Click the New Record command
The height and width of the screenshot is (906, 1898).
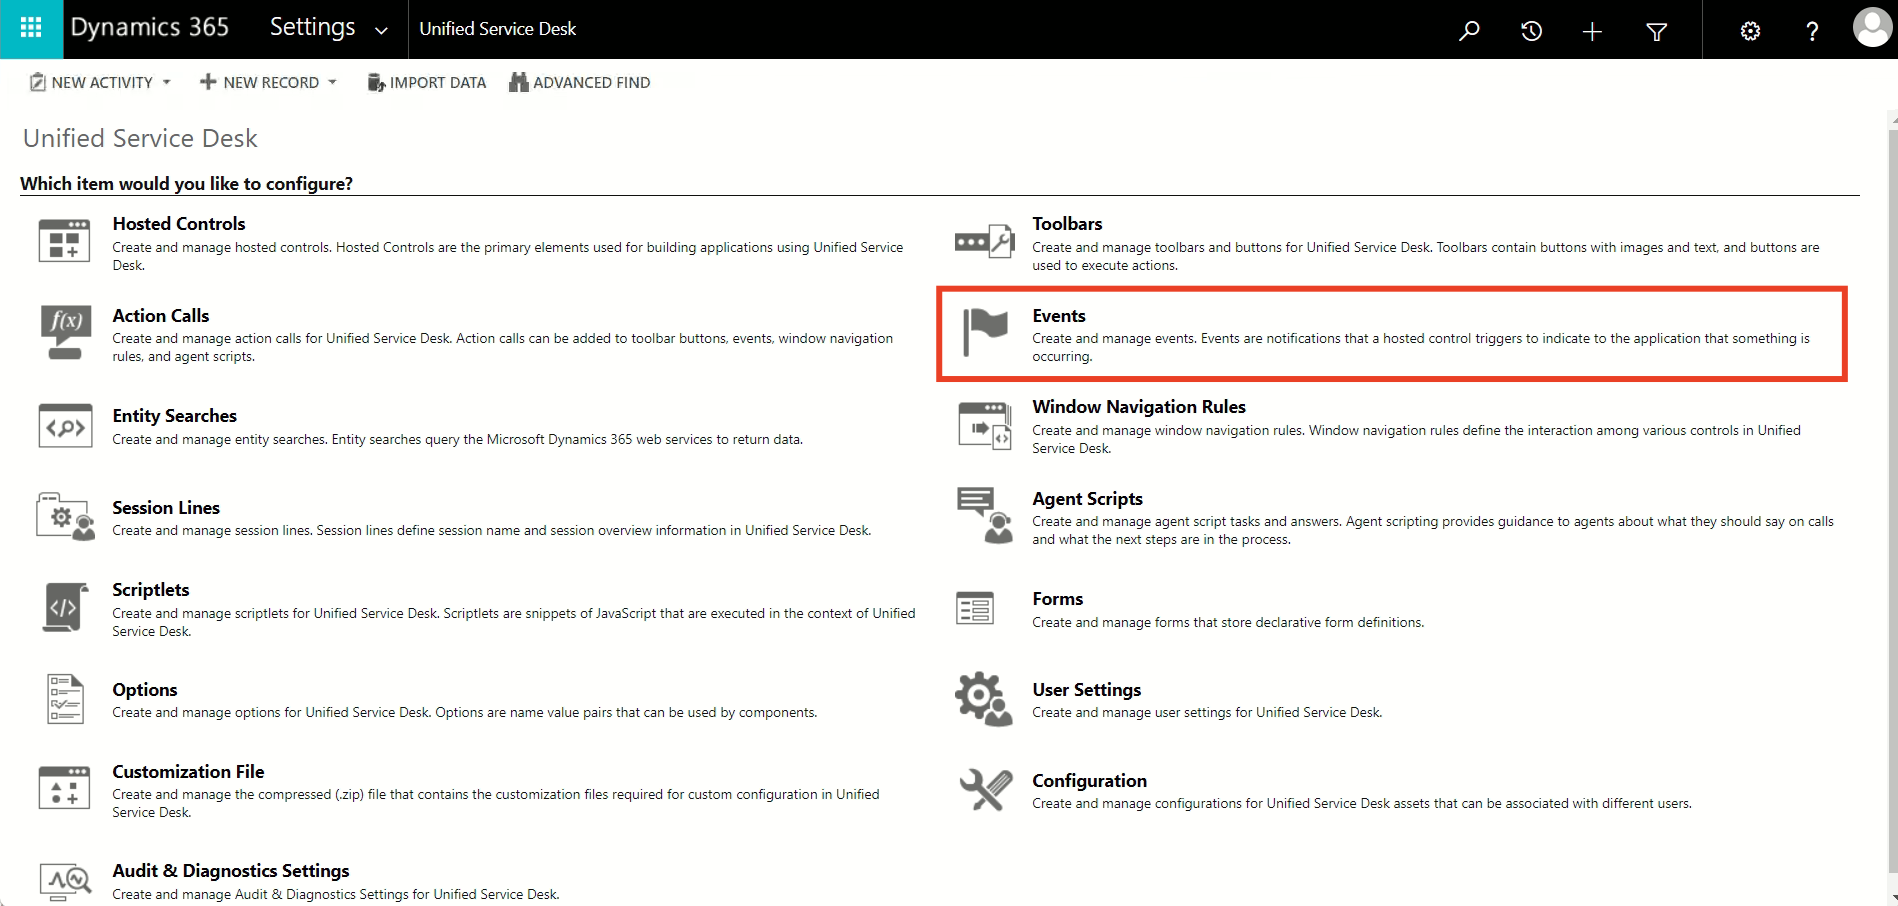(260, 82)
